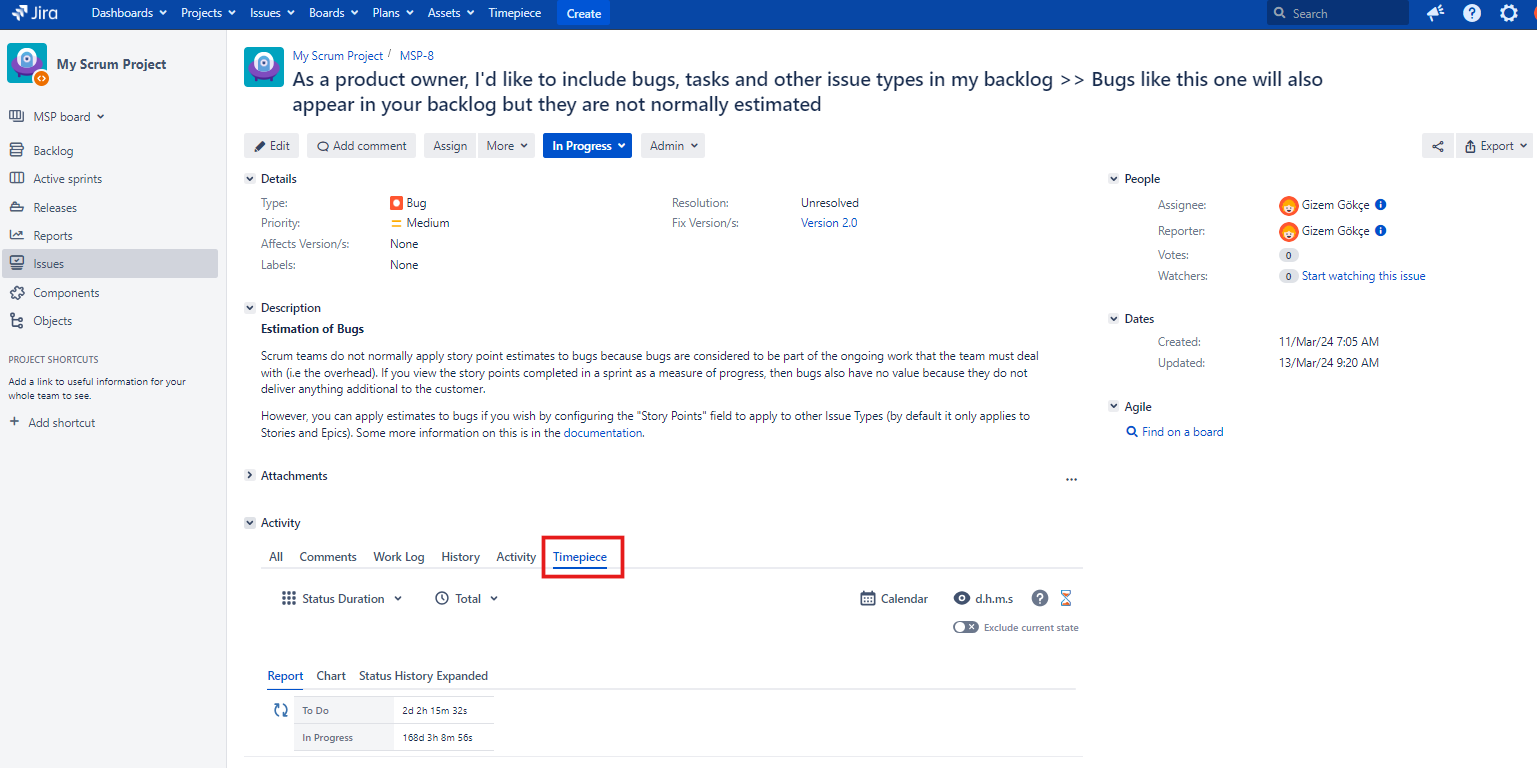Open the Timepiece help question mark icon
This screenshot has height=768, width=1537.
[x=1040, y=598]
